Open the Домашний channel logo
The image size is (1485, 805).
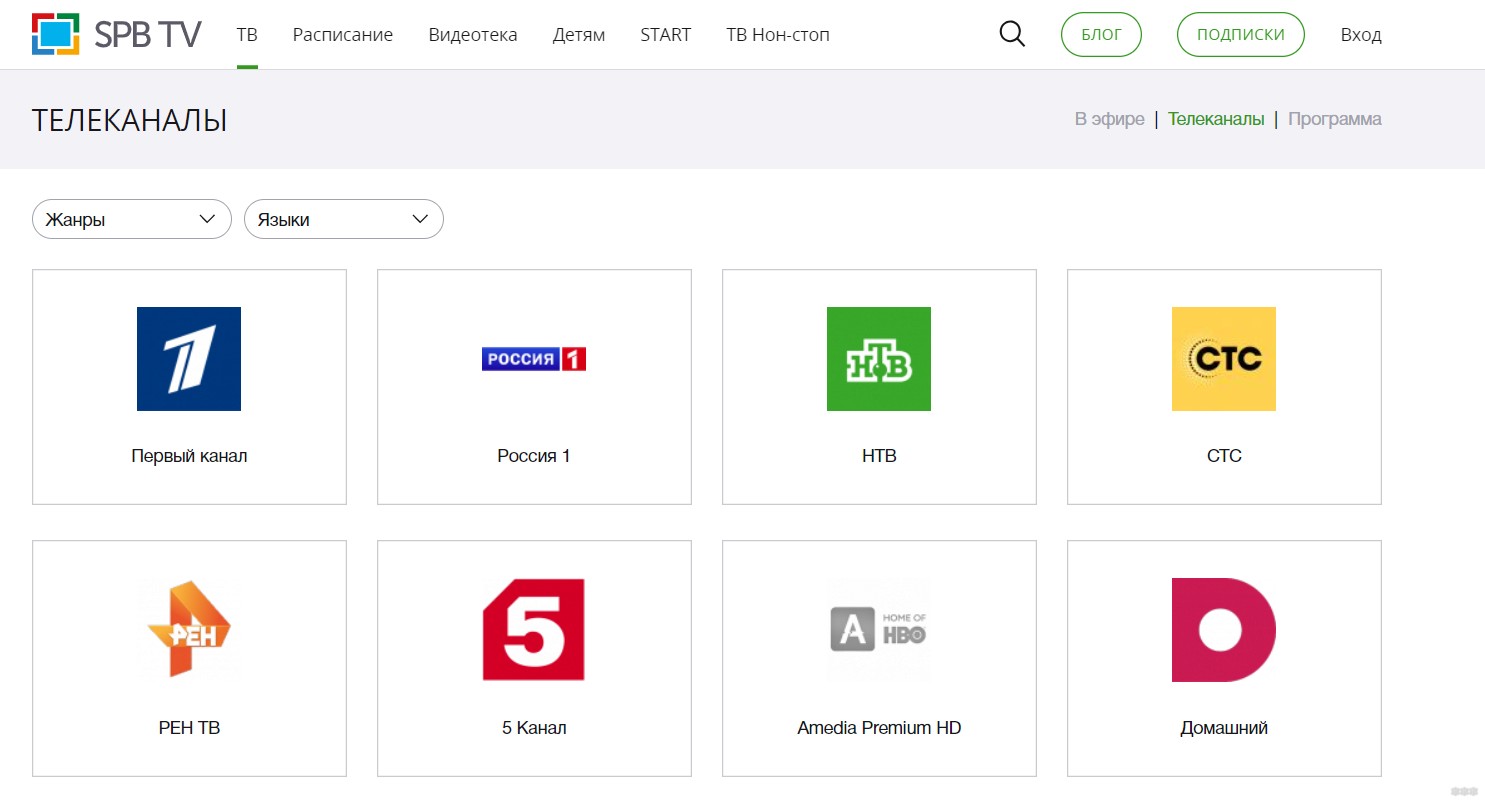point(1224,630)
